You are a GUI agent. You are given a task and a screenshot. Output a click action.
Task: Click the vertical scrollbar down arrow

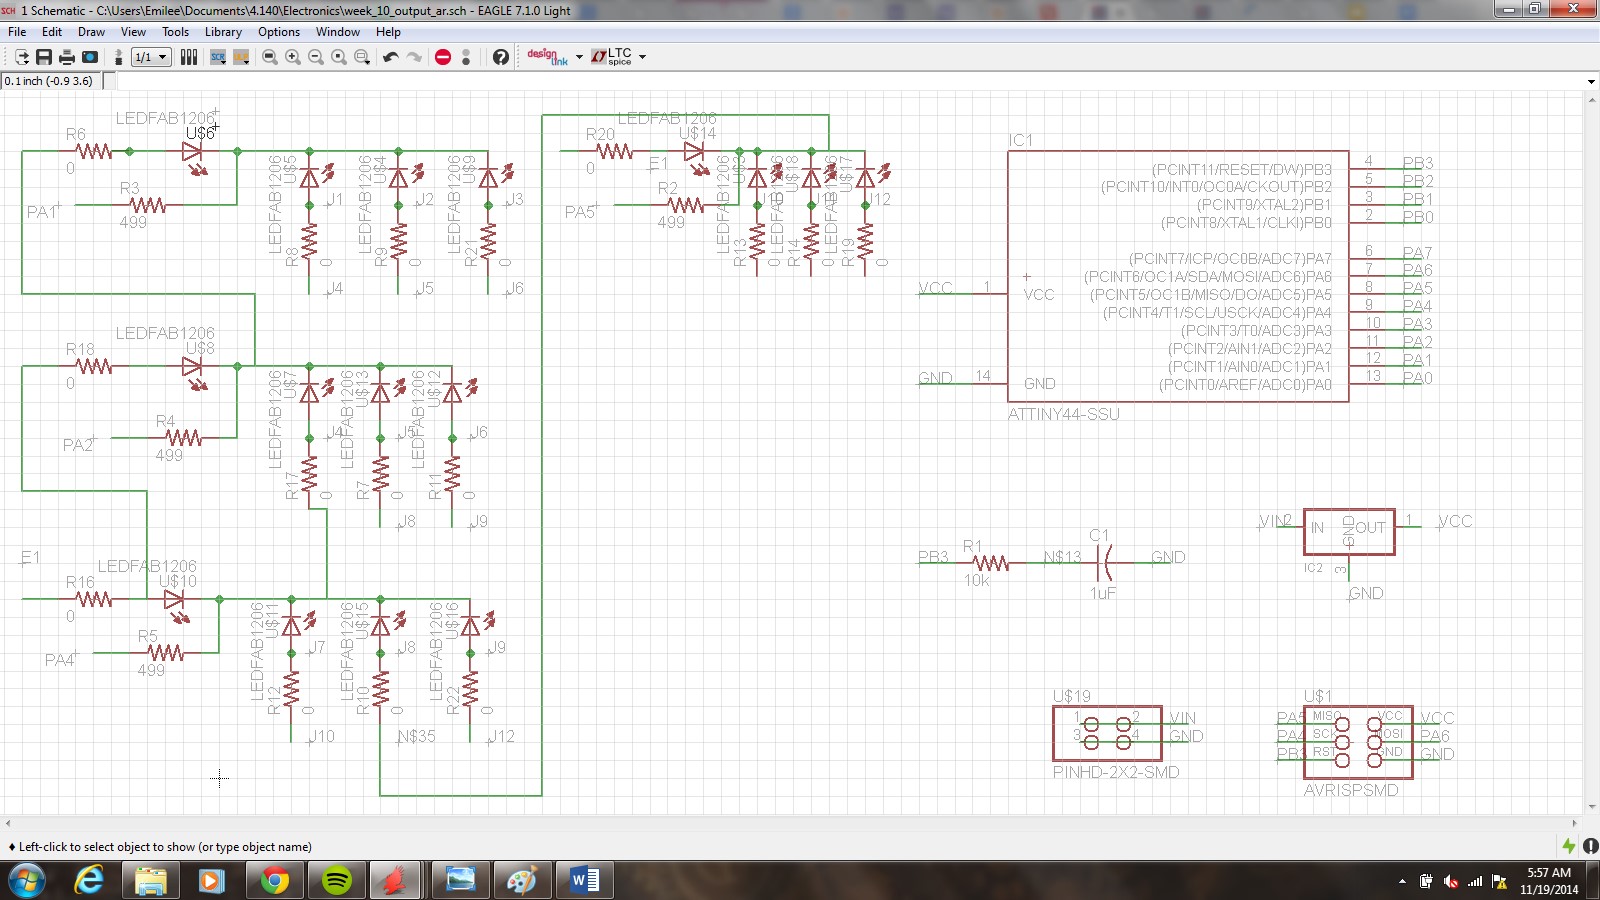[1591, 807]
